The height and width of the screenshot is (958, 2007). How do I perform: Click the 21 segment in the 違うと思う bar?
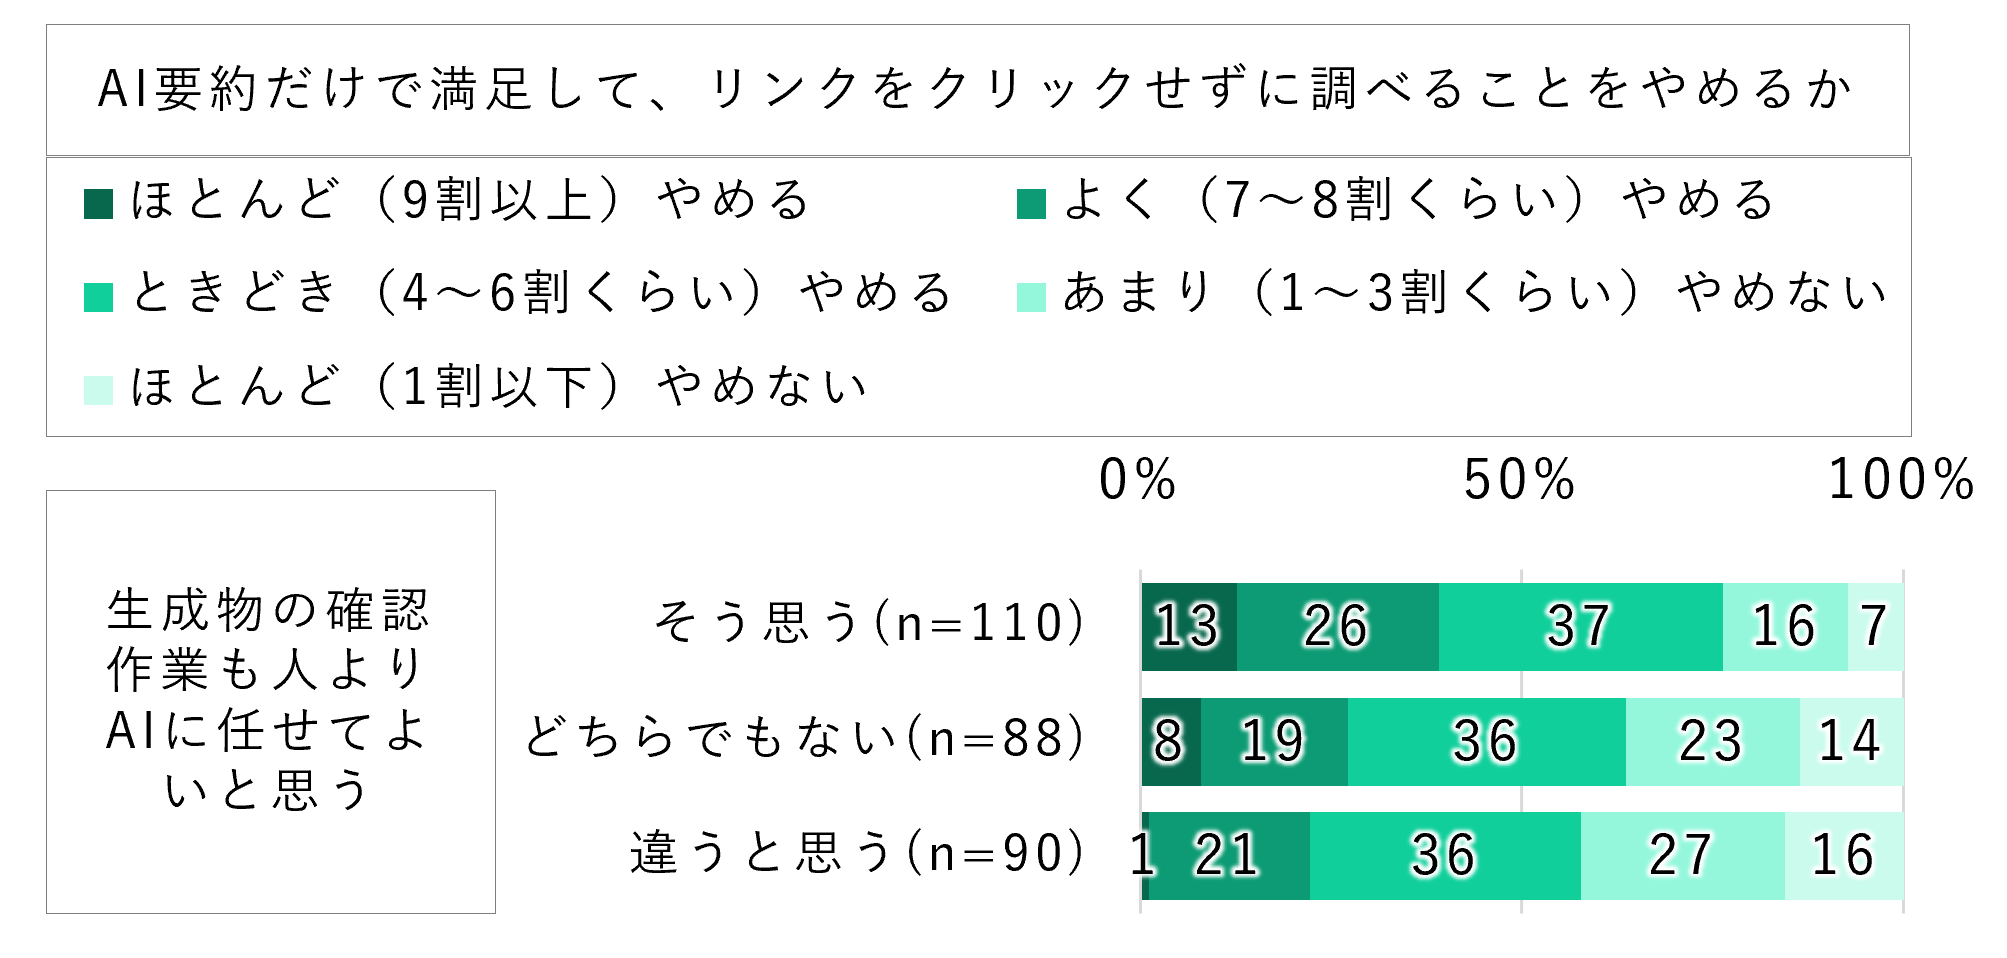coord(1229,856)
